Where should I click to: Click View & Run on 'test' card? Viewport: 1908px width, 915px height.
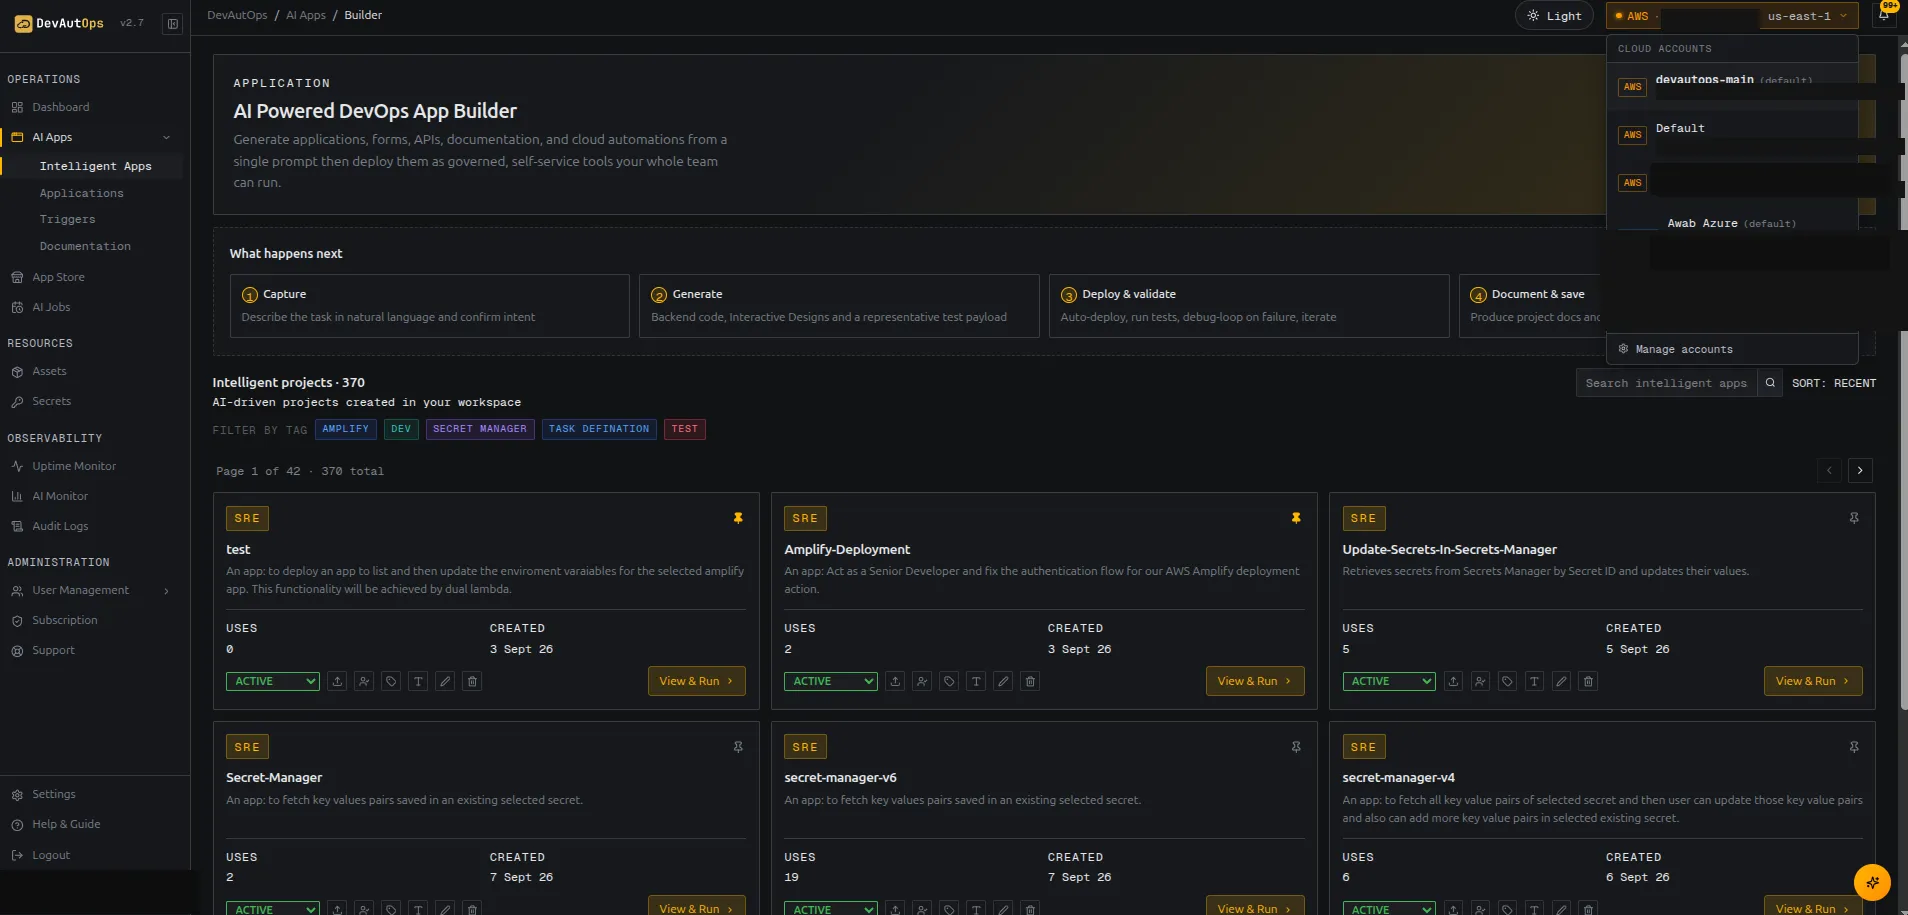tap(696, 681)
